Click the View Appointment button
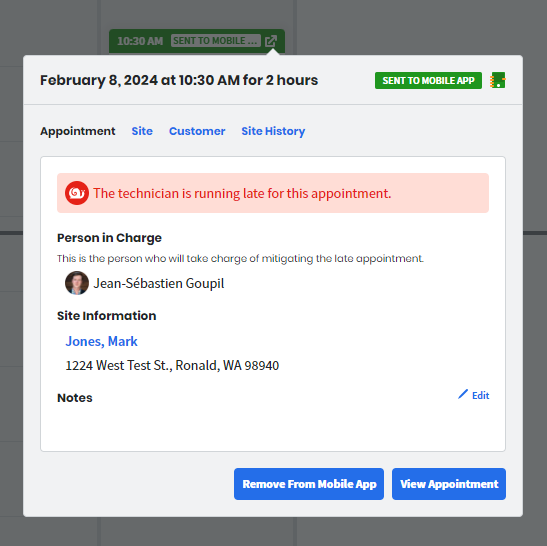 pos(449,484)
